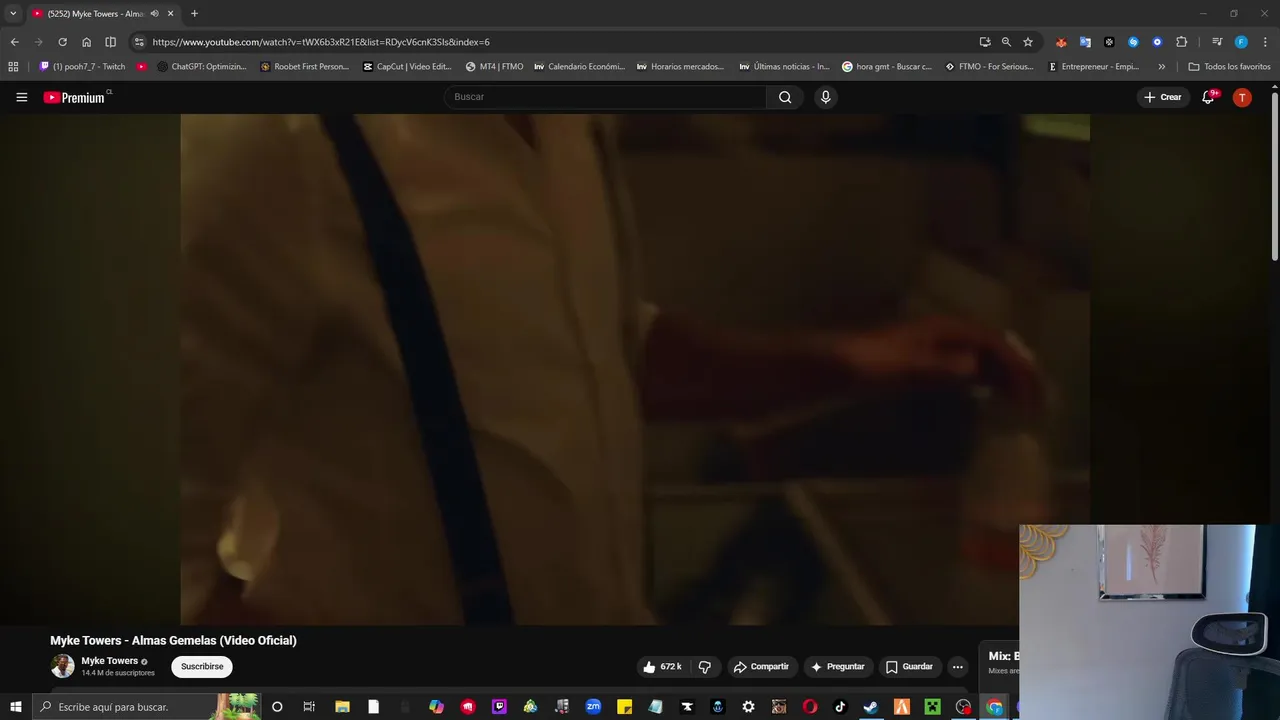This screenshot has height=720, width=1280.
Task: Toggle Chrome side panel icon
Action: click(x=110, y=42)
